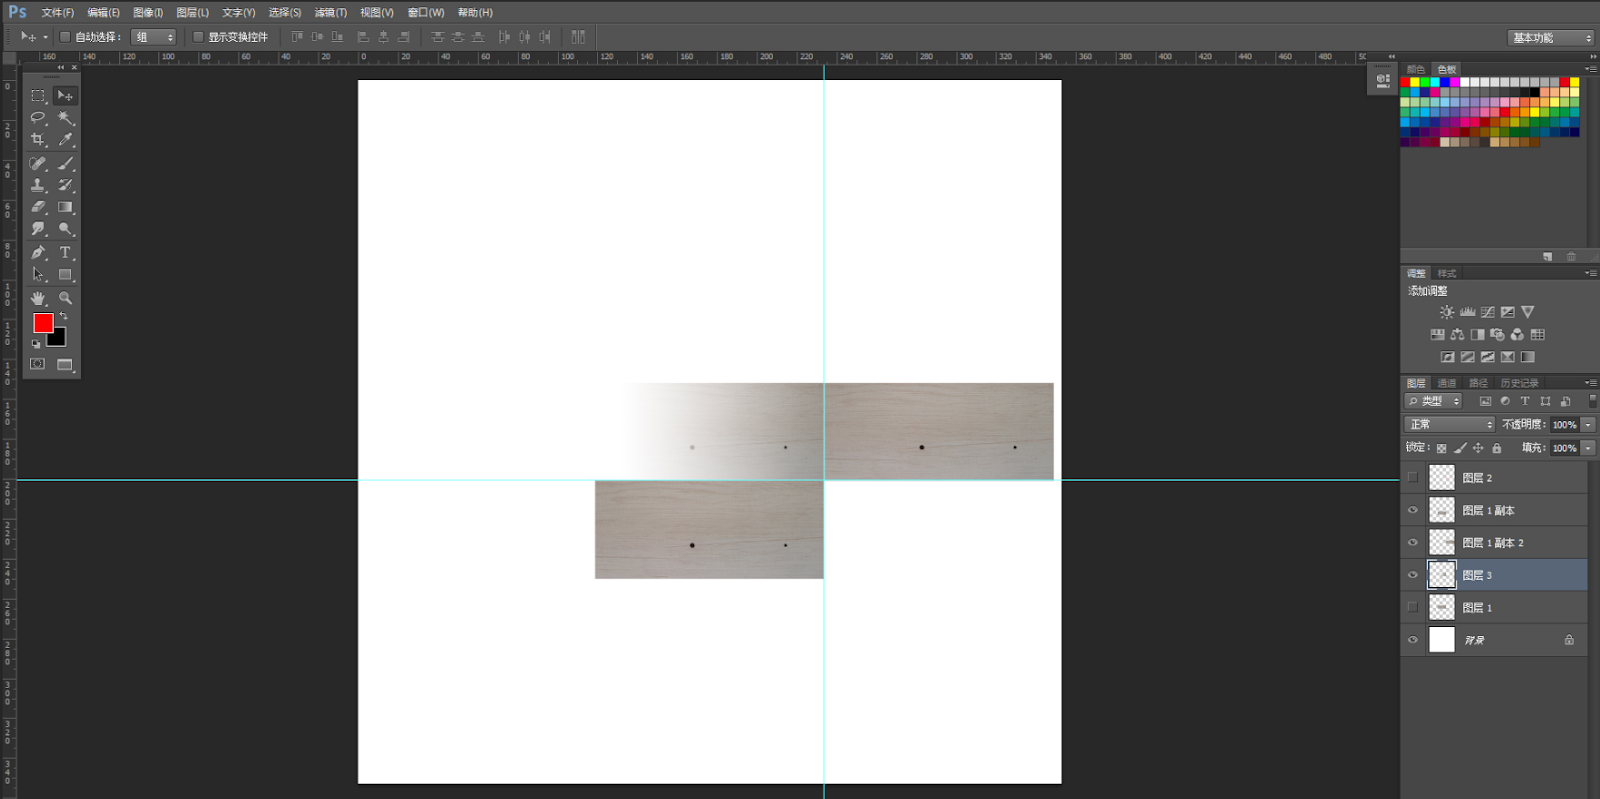Select the Magic Wand tool
Screen dimensions: 1600x799
click(65, 118)
